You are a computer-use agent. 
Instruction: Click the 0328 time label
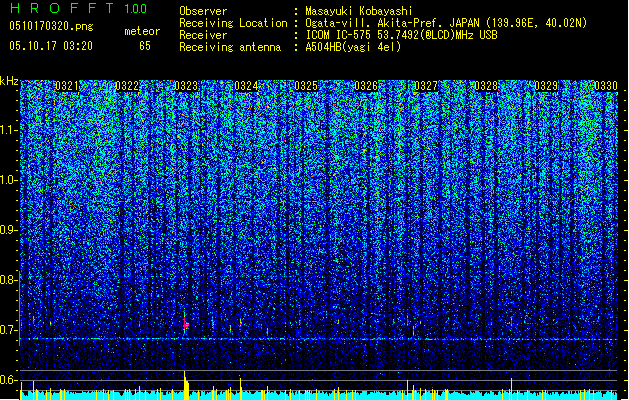(486, 86)
